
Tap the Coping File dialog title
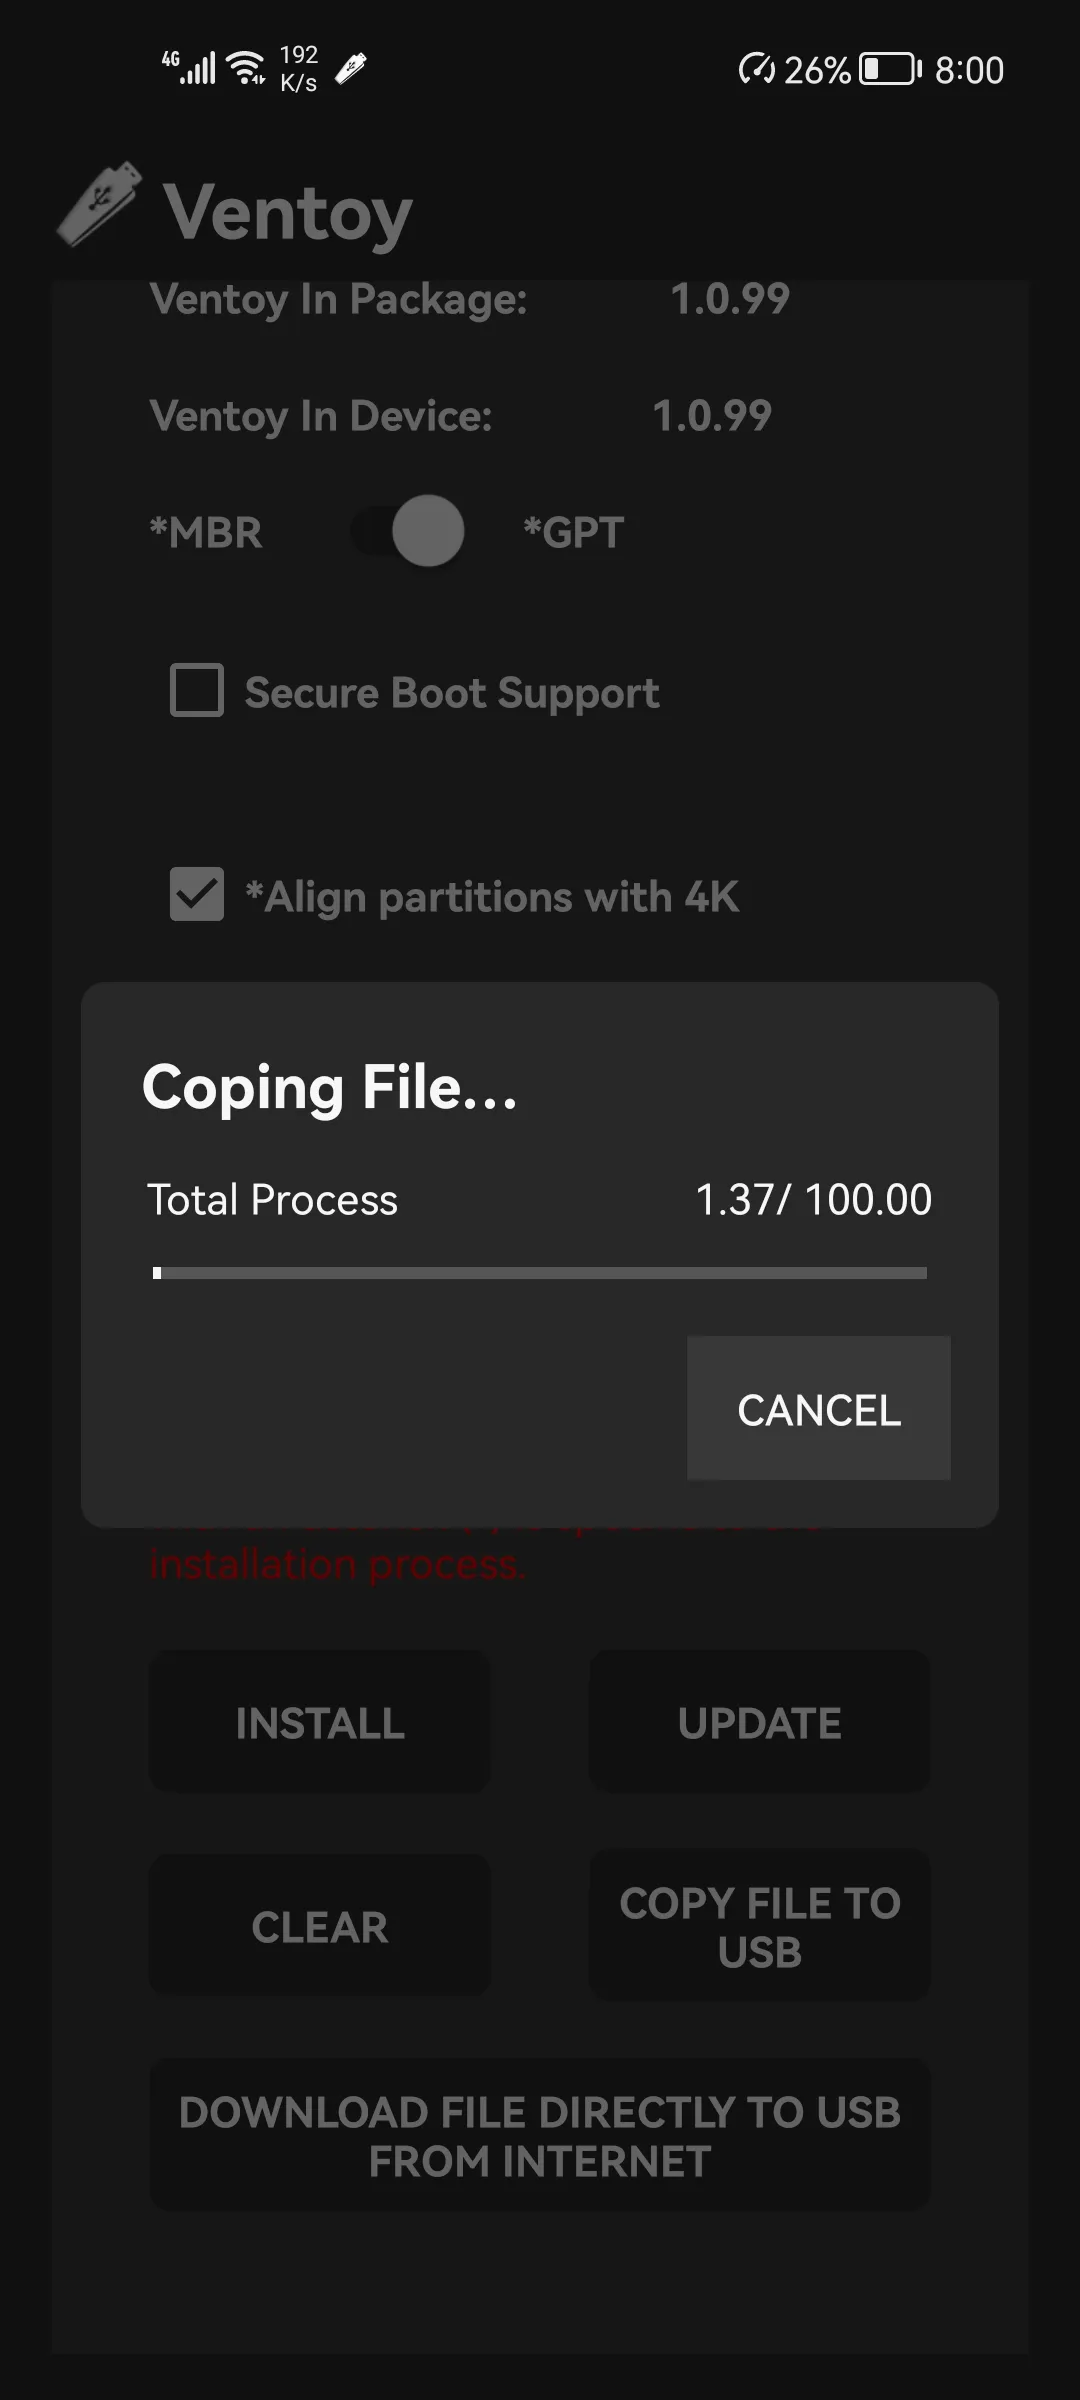point(330,1088)
